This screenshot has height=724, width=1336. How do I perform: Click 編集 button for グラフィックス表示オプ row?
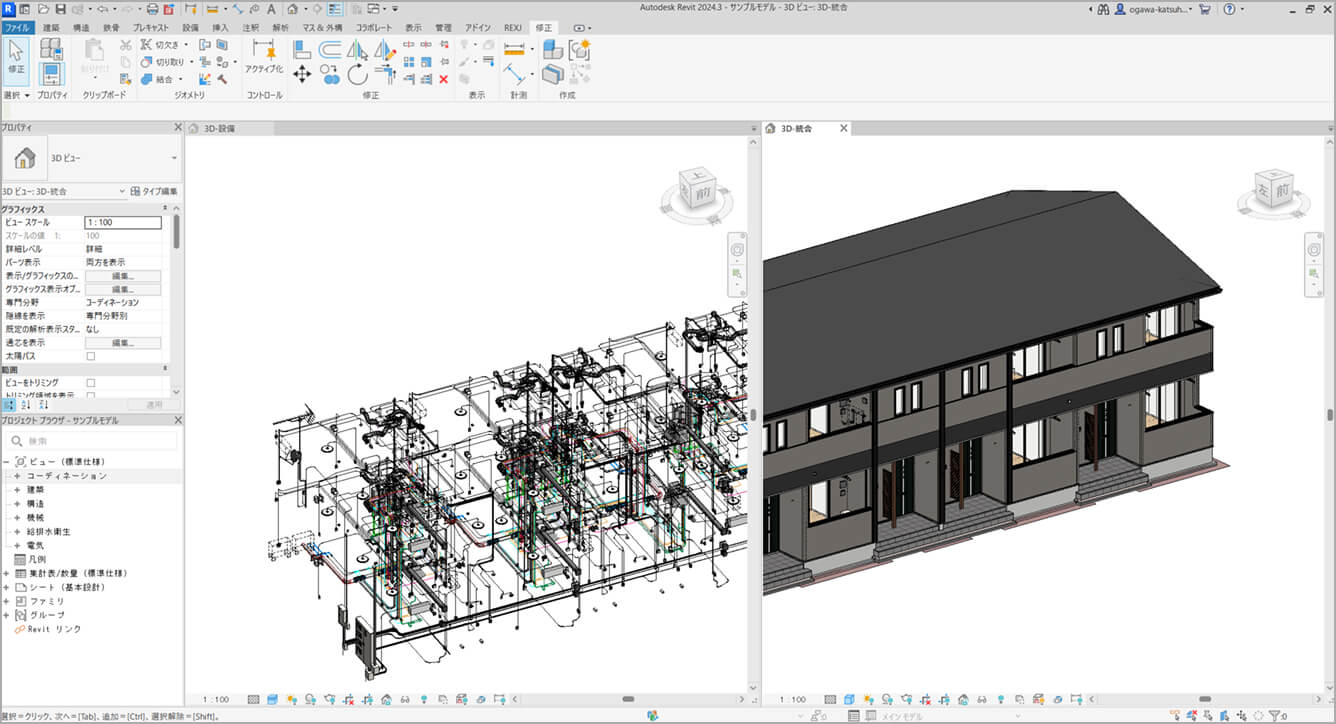123,289
